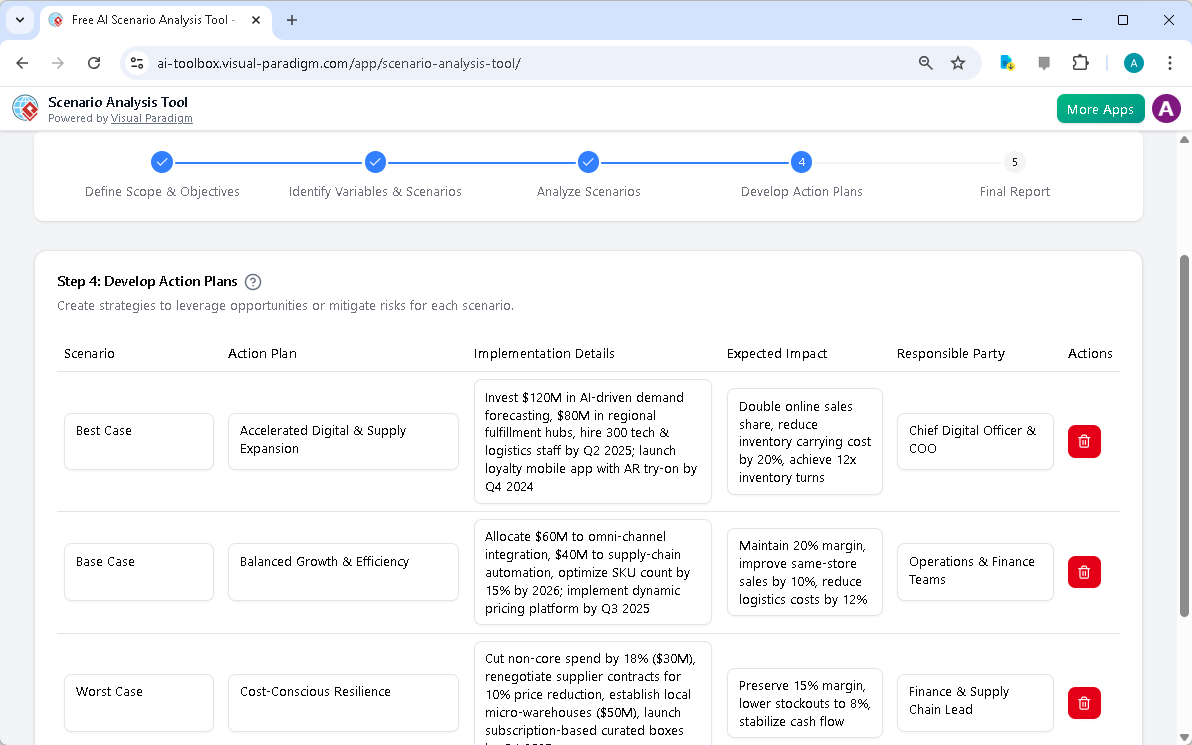The image size is (1192, 745).
Task: Click the Google account avatar
Action: 1133,62
